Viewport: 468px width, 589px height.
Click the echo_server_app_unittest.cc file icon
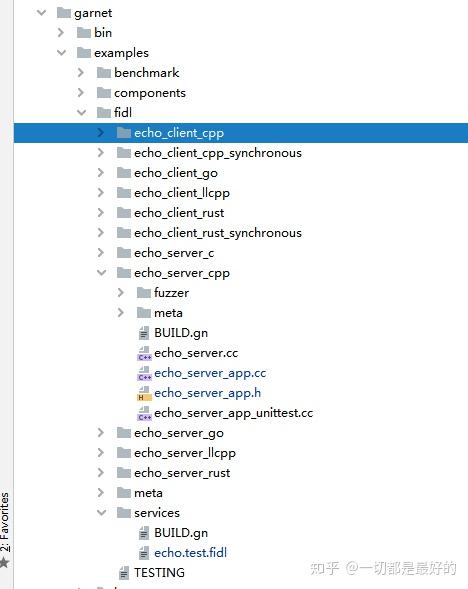click(x=144, y=413)
